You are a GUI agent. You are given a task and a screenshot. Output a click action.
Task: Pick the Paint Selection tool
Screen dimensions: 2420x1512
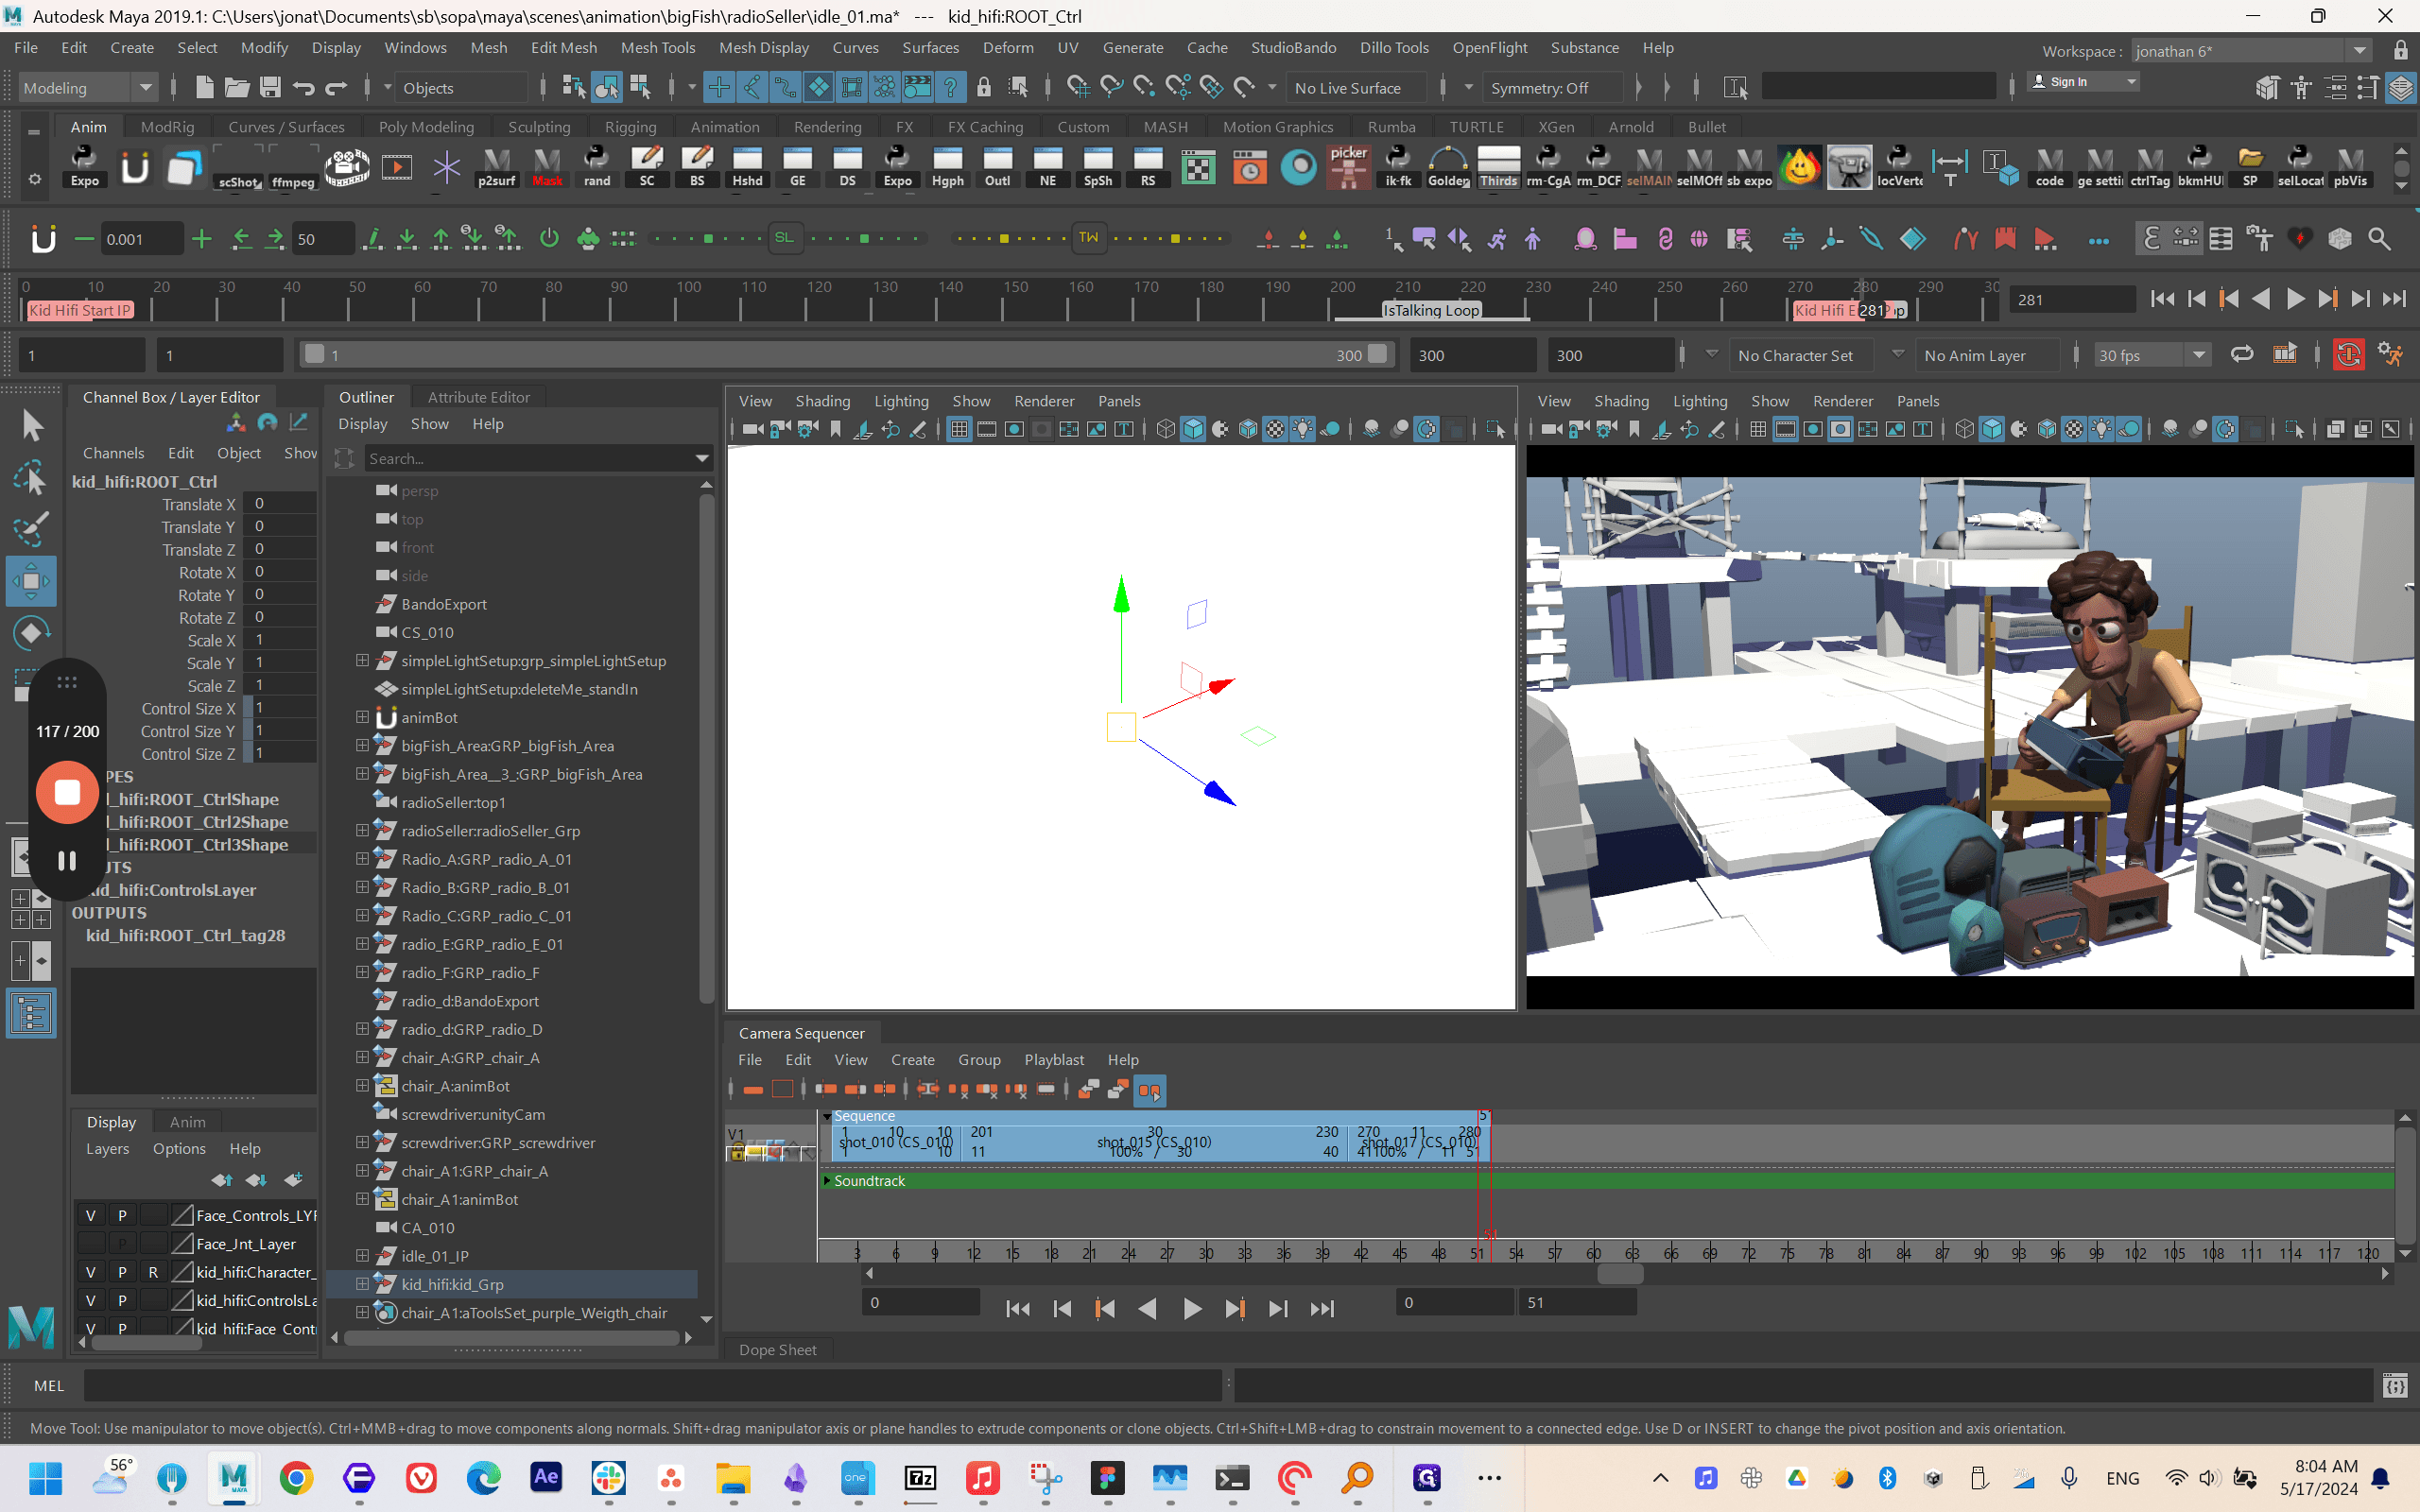pyautogui.click(x=32, y=529)
